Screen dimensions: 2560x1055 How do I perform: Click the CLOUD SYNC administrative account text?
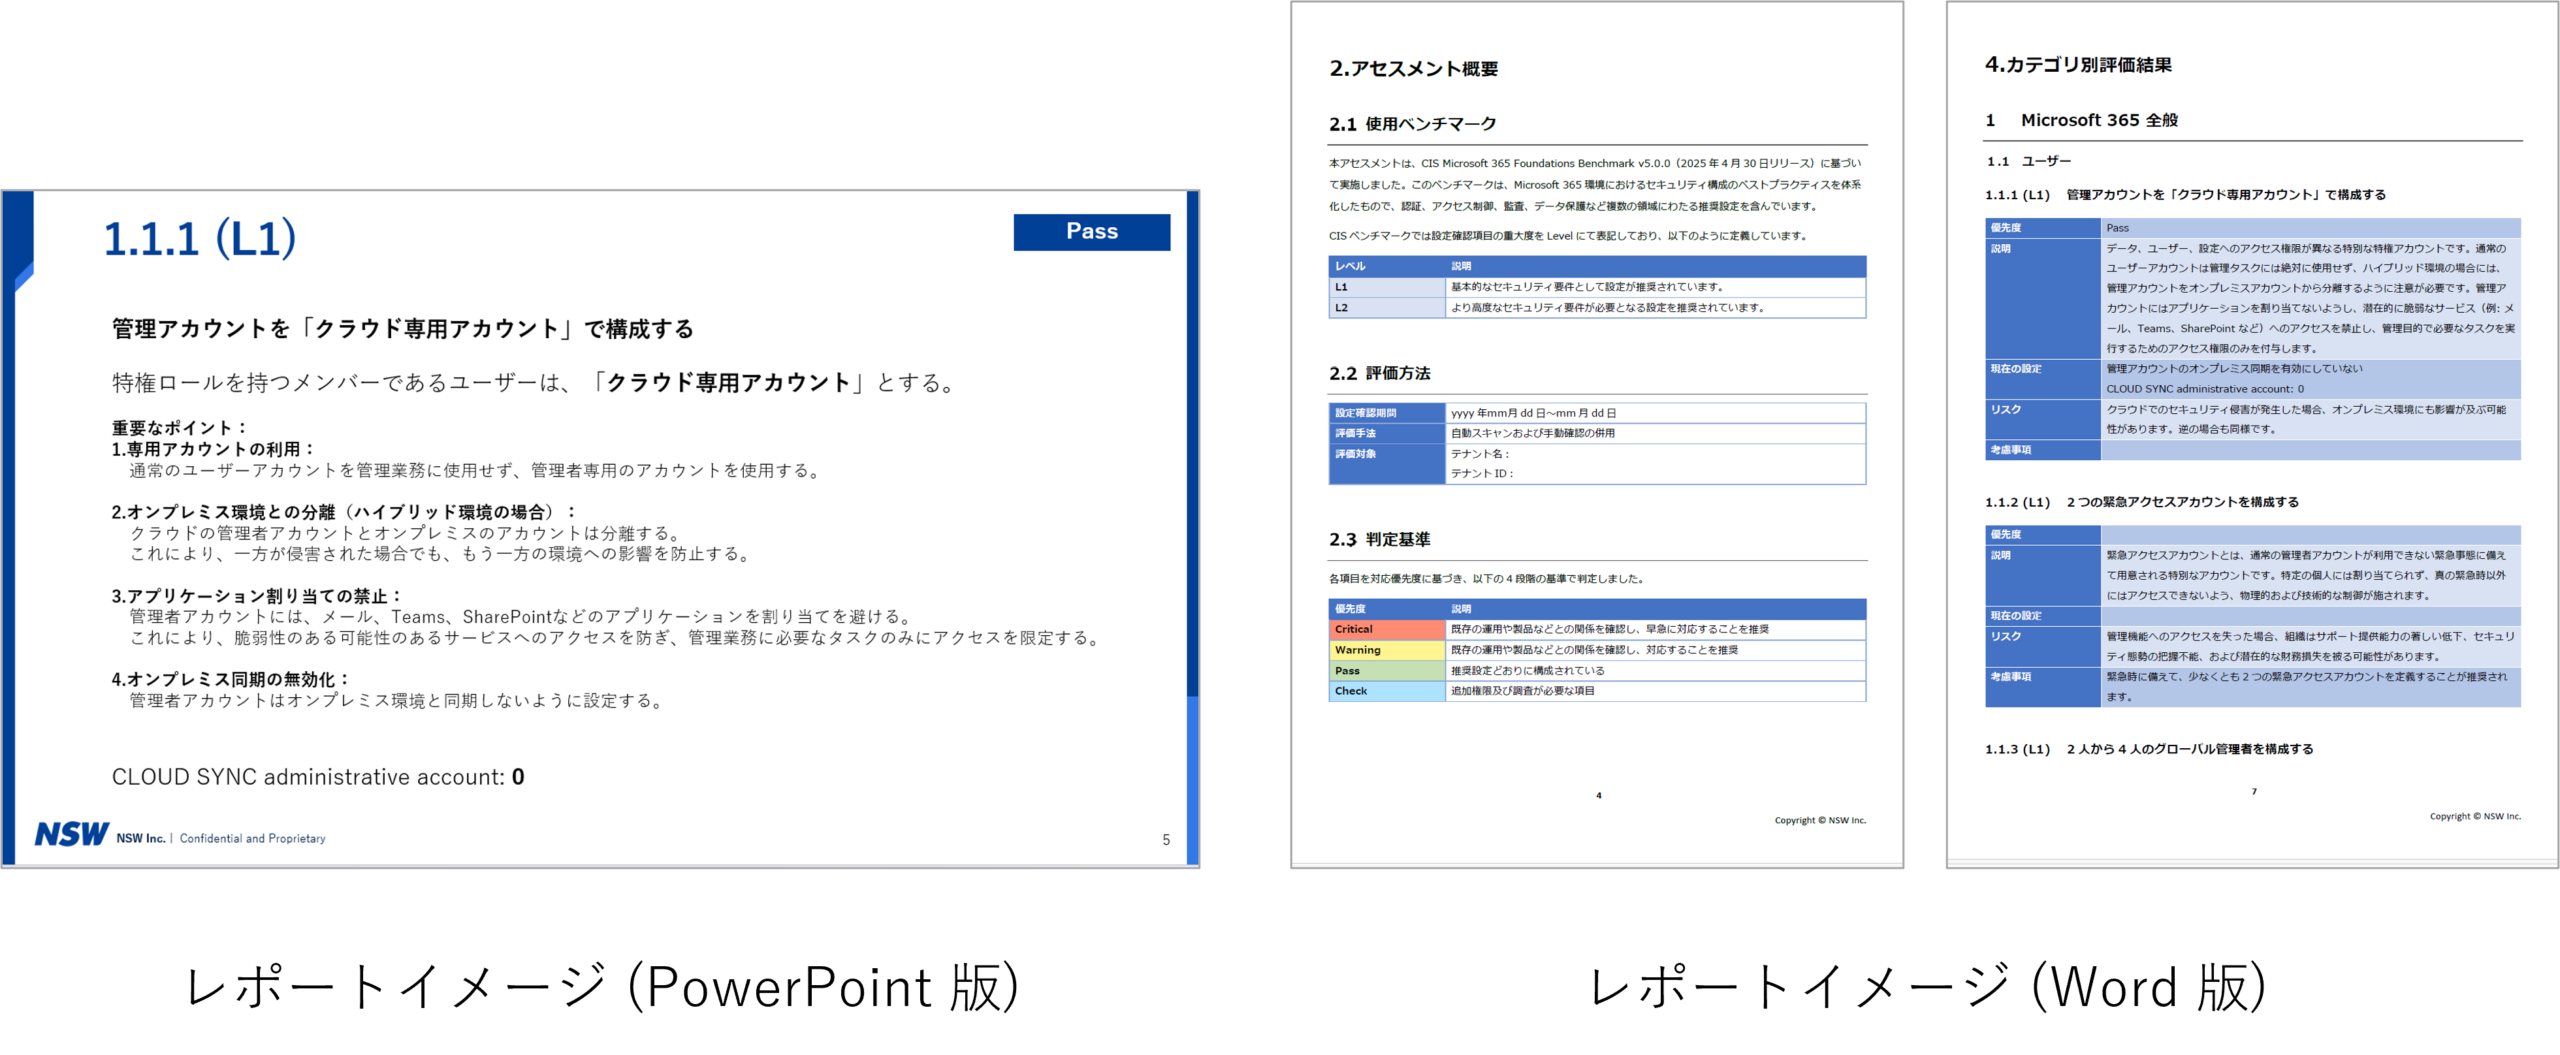click(317, 777)
